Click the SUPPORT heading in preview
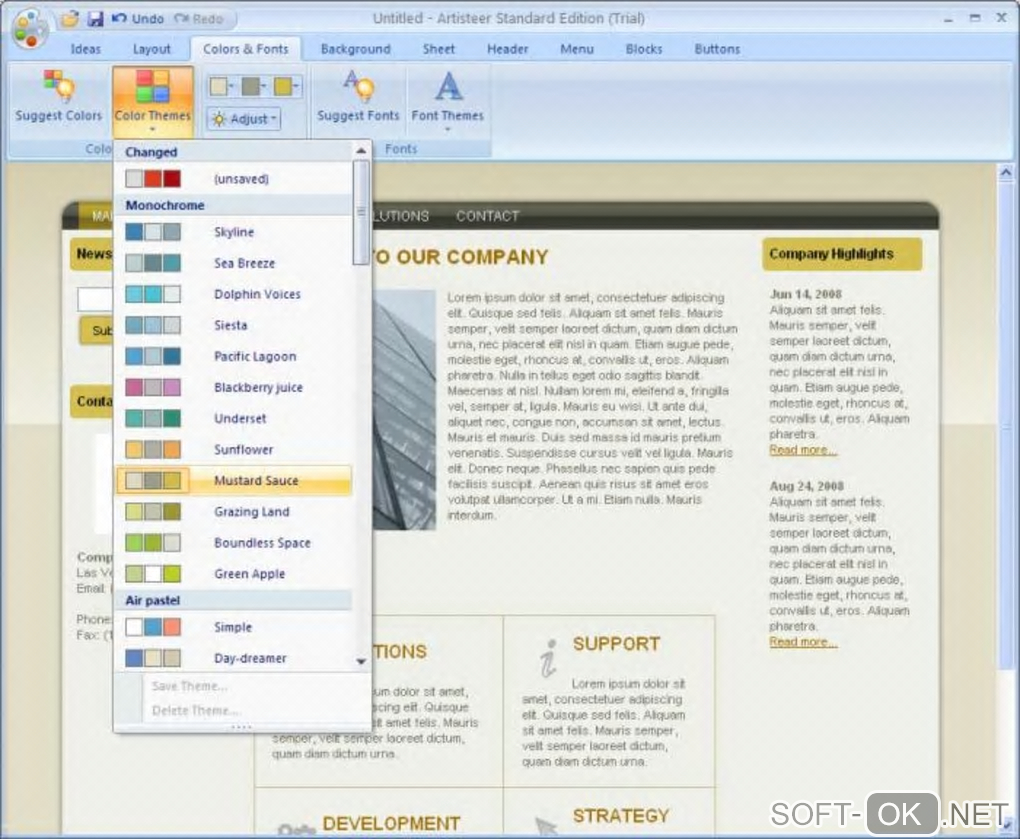 (617, 644)
